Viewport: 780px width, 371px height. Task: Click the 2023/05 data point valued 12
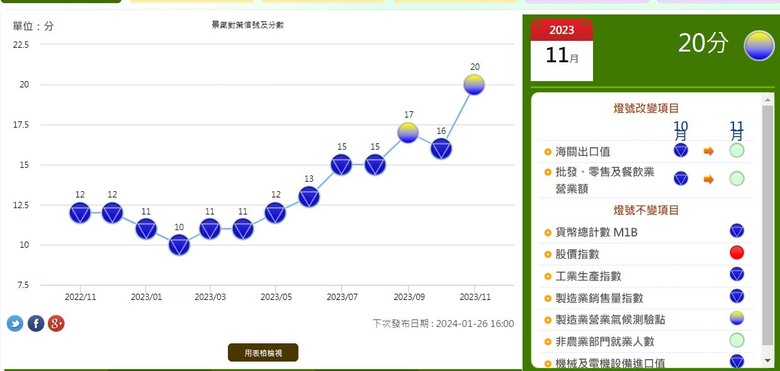click(276, 213)
